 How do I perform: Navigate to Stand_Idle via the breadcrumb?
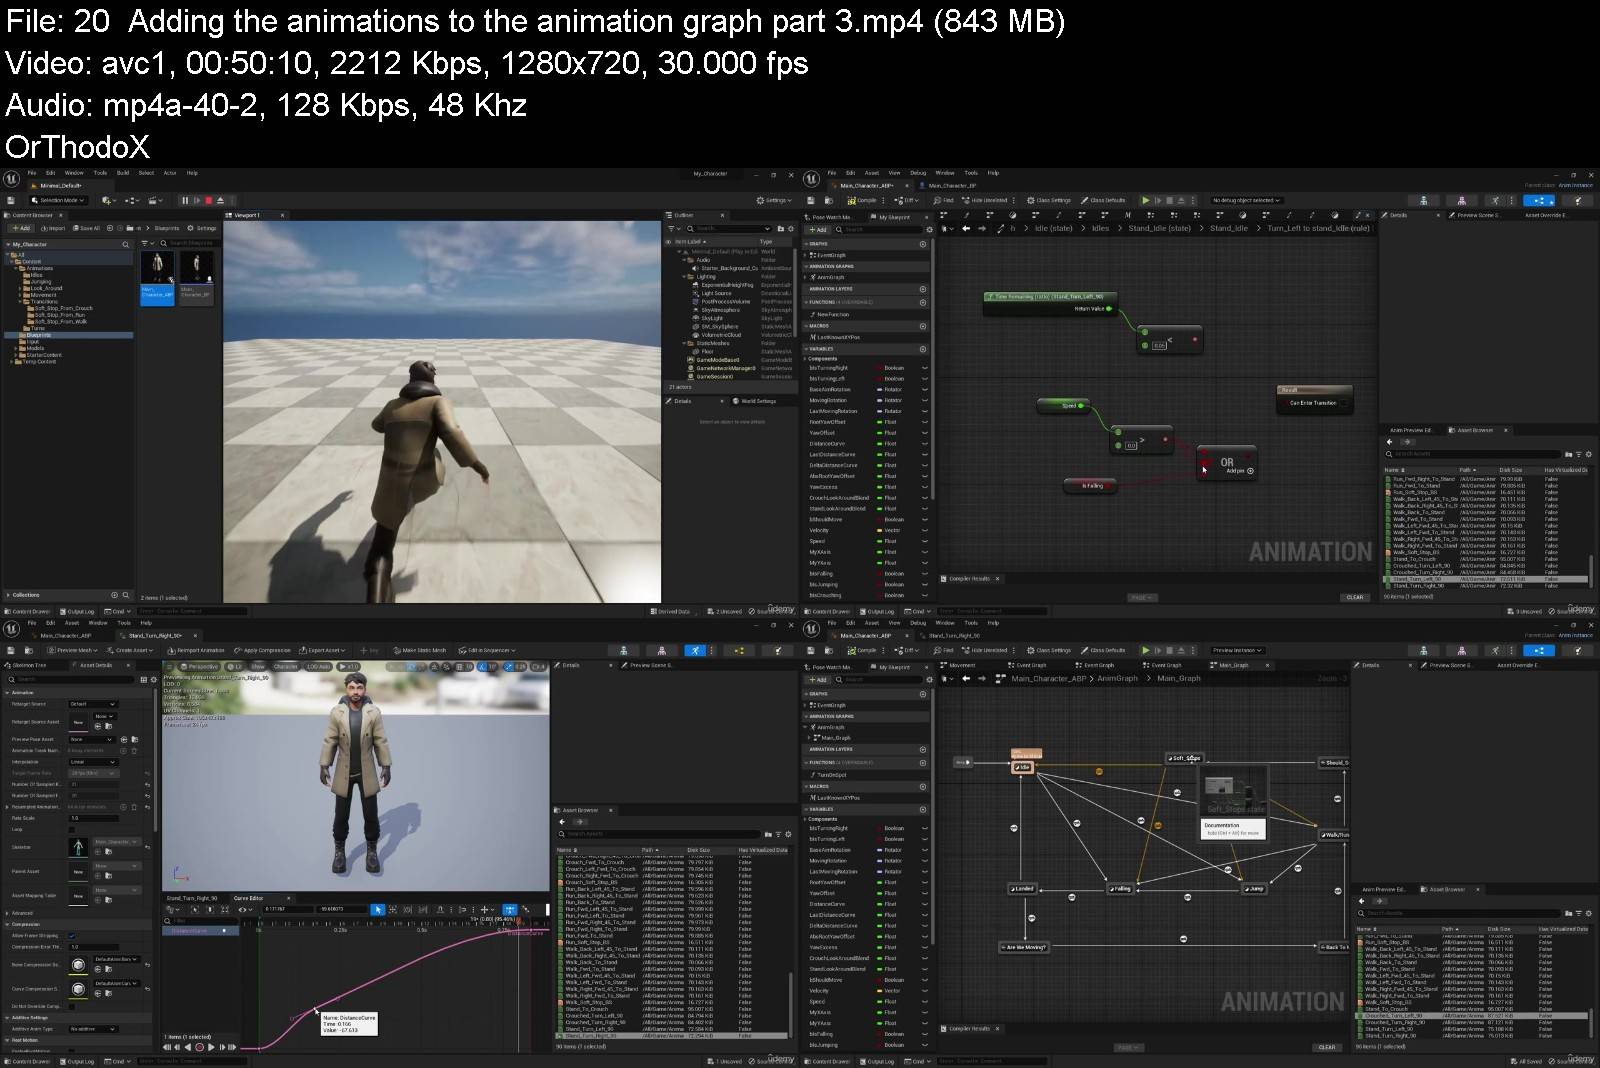click(x=1229, y=228)
